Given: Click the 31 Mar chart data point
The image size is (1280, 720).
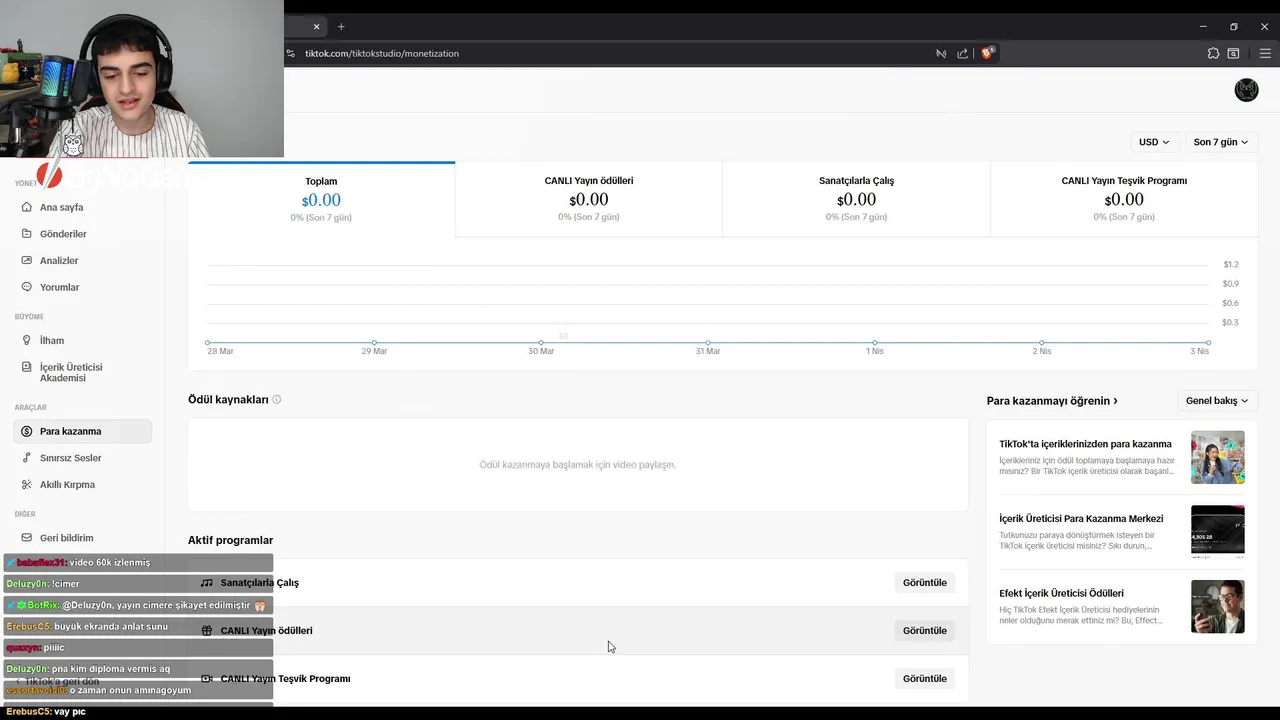Looking at the screenshot, I should (708, 343).
